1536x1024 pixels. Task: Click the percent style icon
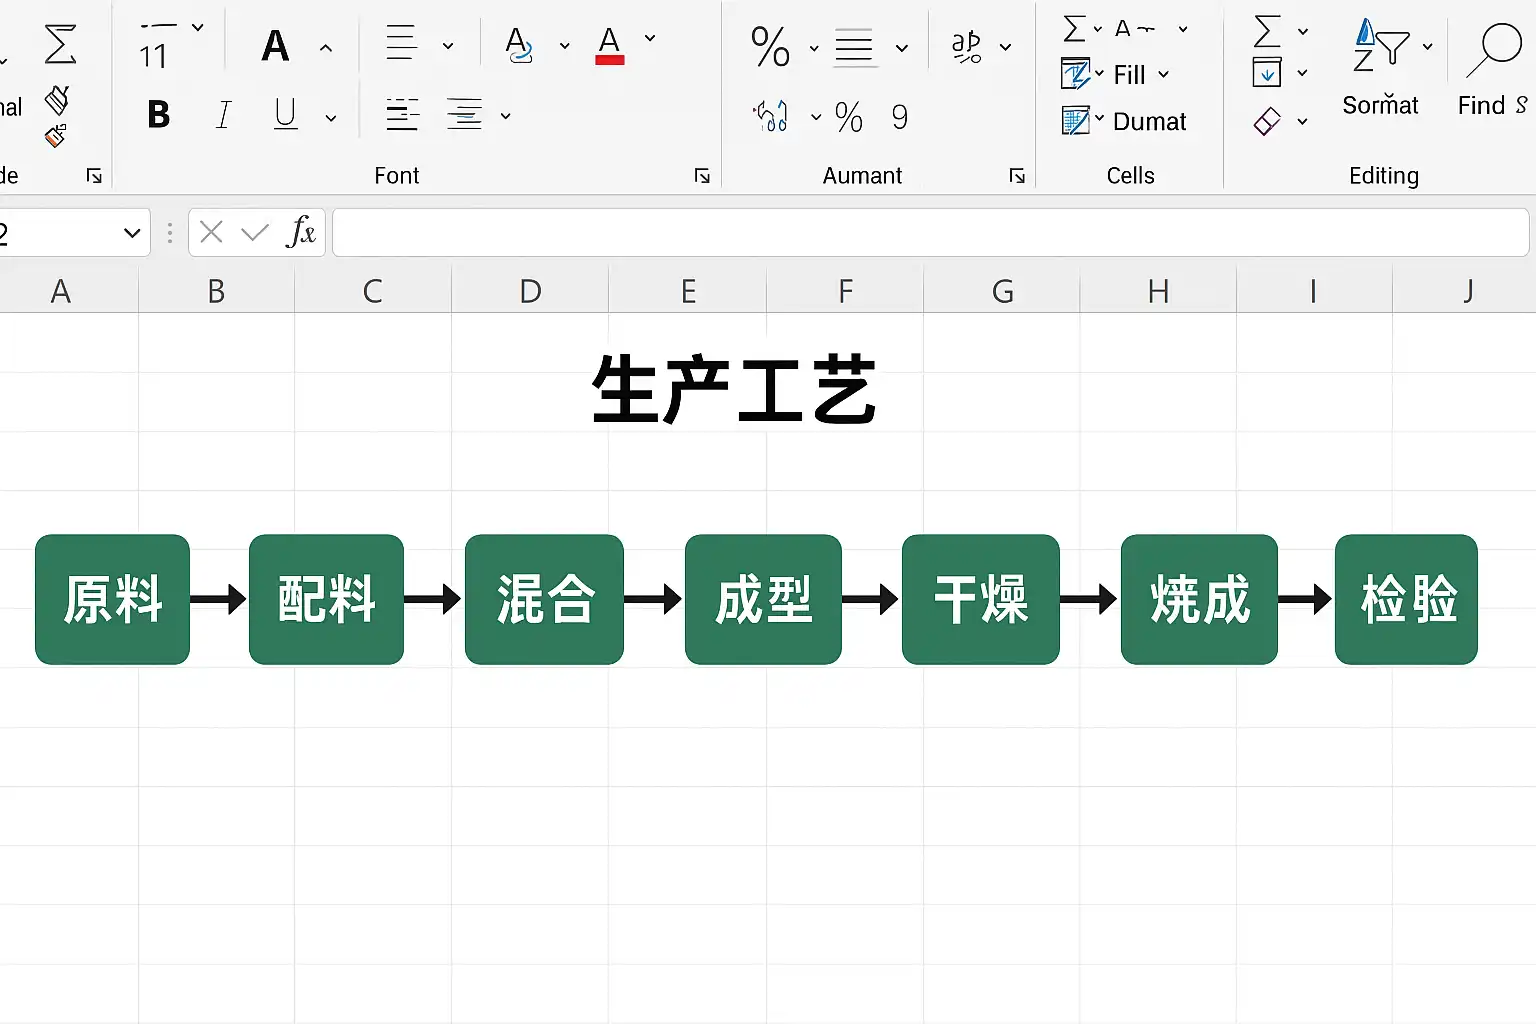[770, 46]
